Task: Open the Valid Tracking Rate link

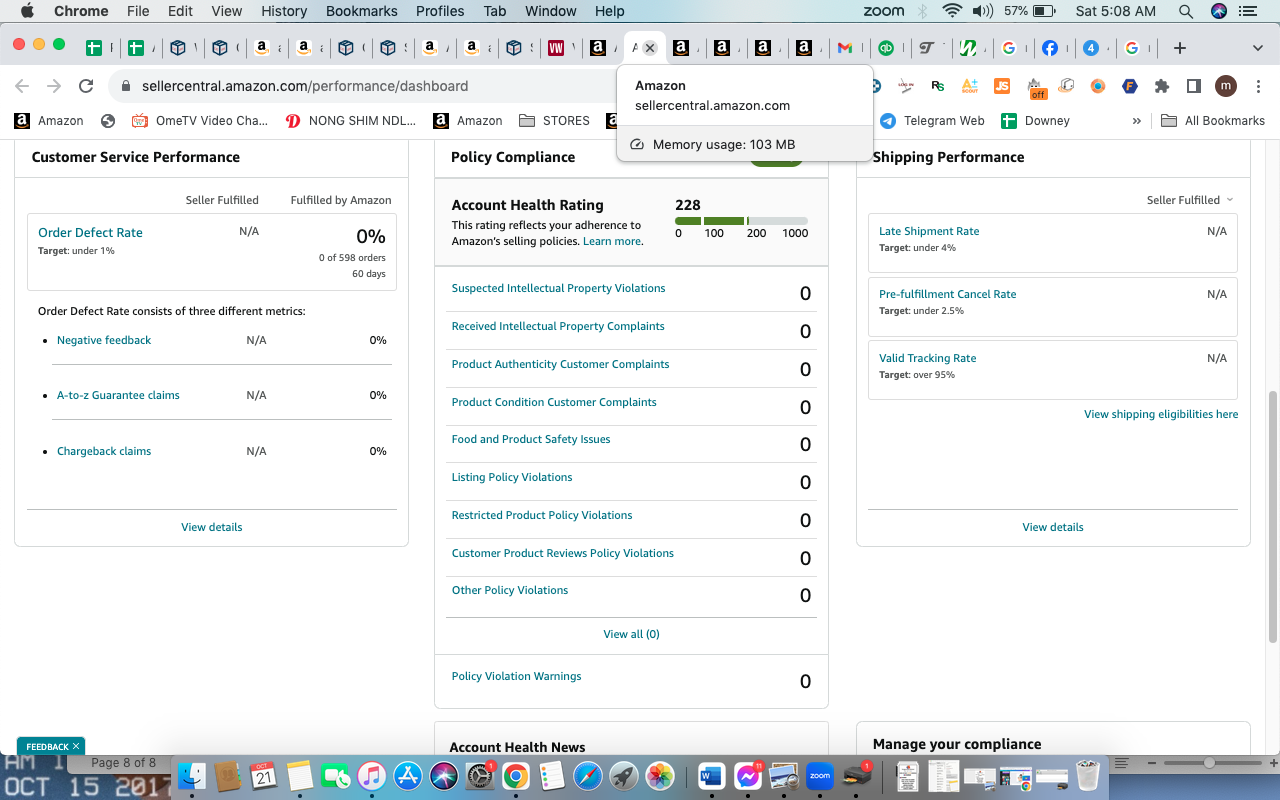Action: pos(927,358)
